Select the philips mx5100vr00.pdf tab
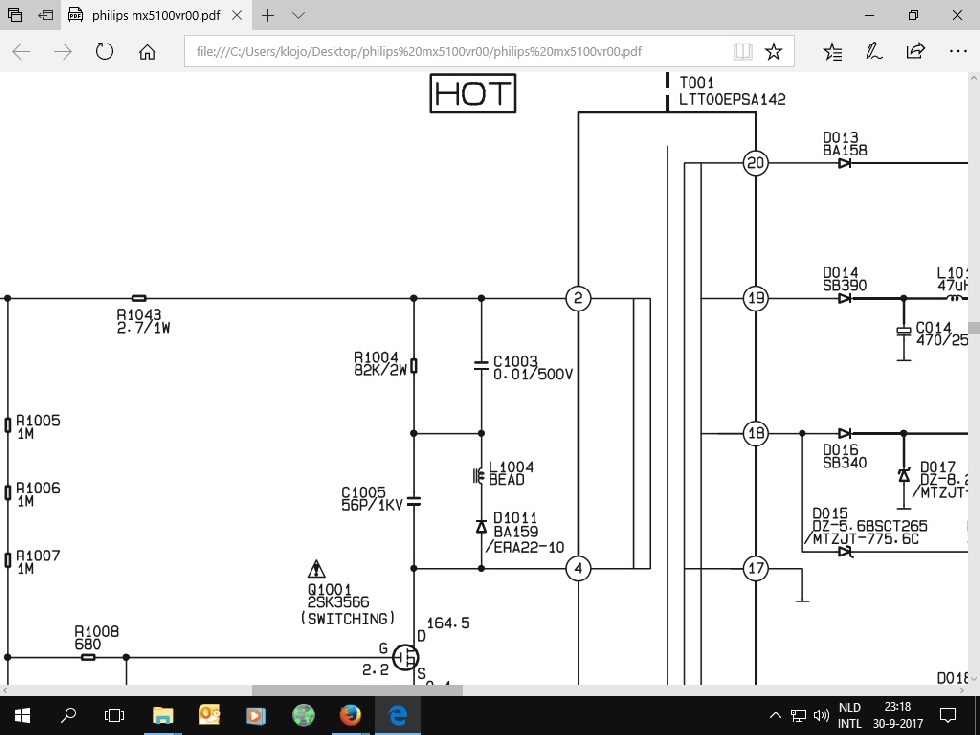Image resolution: width=980 pixels, height=735 pixels. point(156,15)
